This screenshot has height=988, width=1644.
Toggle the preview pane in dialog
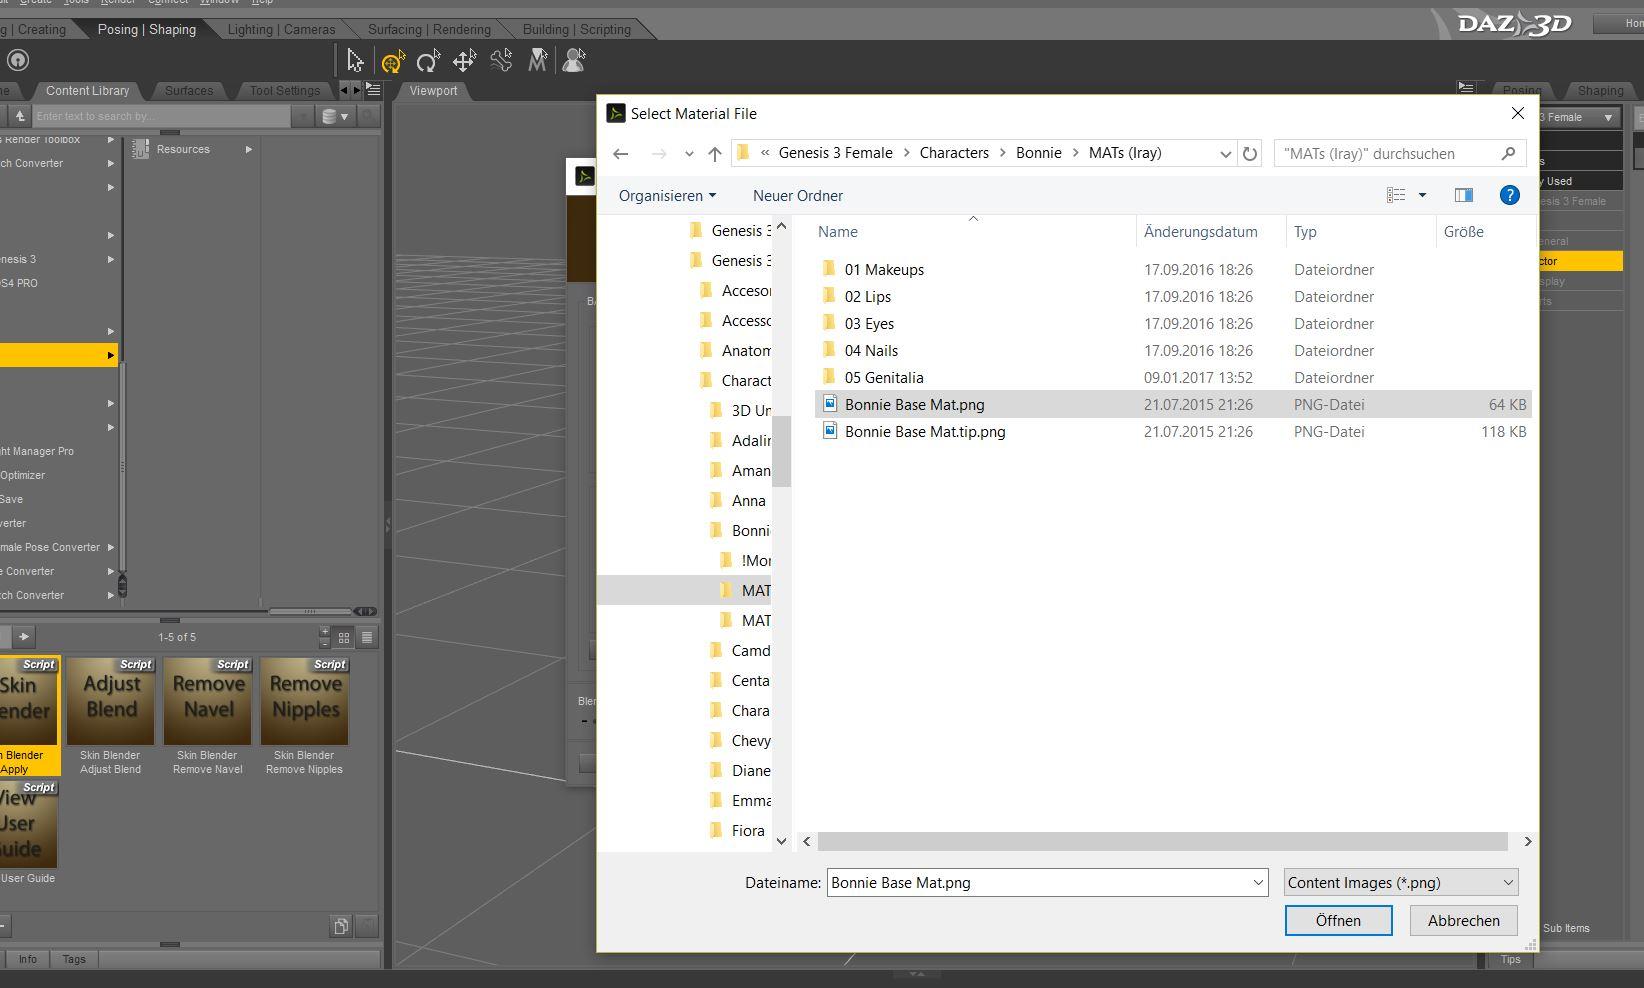click(x=1464, y=195)
